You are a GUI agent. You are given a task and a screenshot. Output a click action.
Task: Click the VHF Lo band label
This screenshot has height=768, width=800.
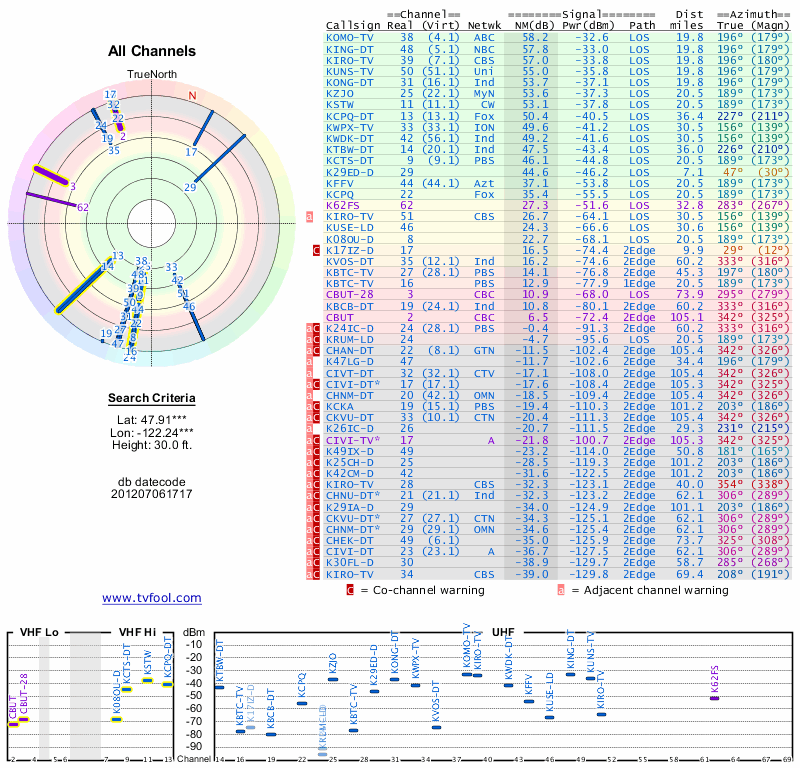[39, 632]
